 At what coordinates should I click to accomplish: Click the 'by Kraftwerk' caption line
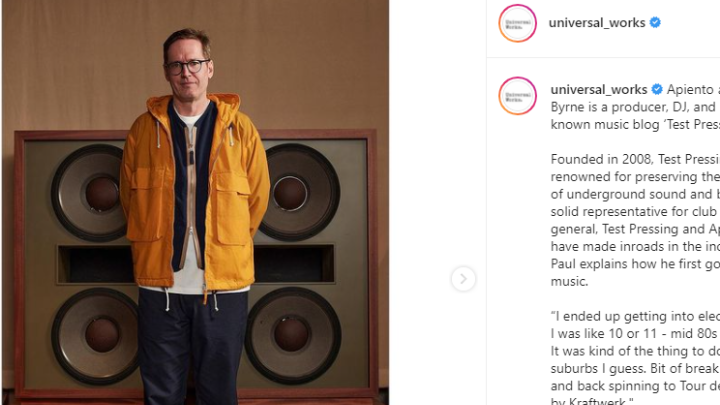coord(592,401)
